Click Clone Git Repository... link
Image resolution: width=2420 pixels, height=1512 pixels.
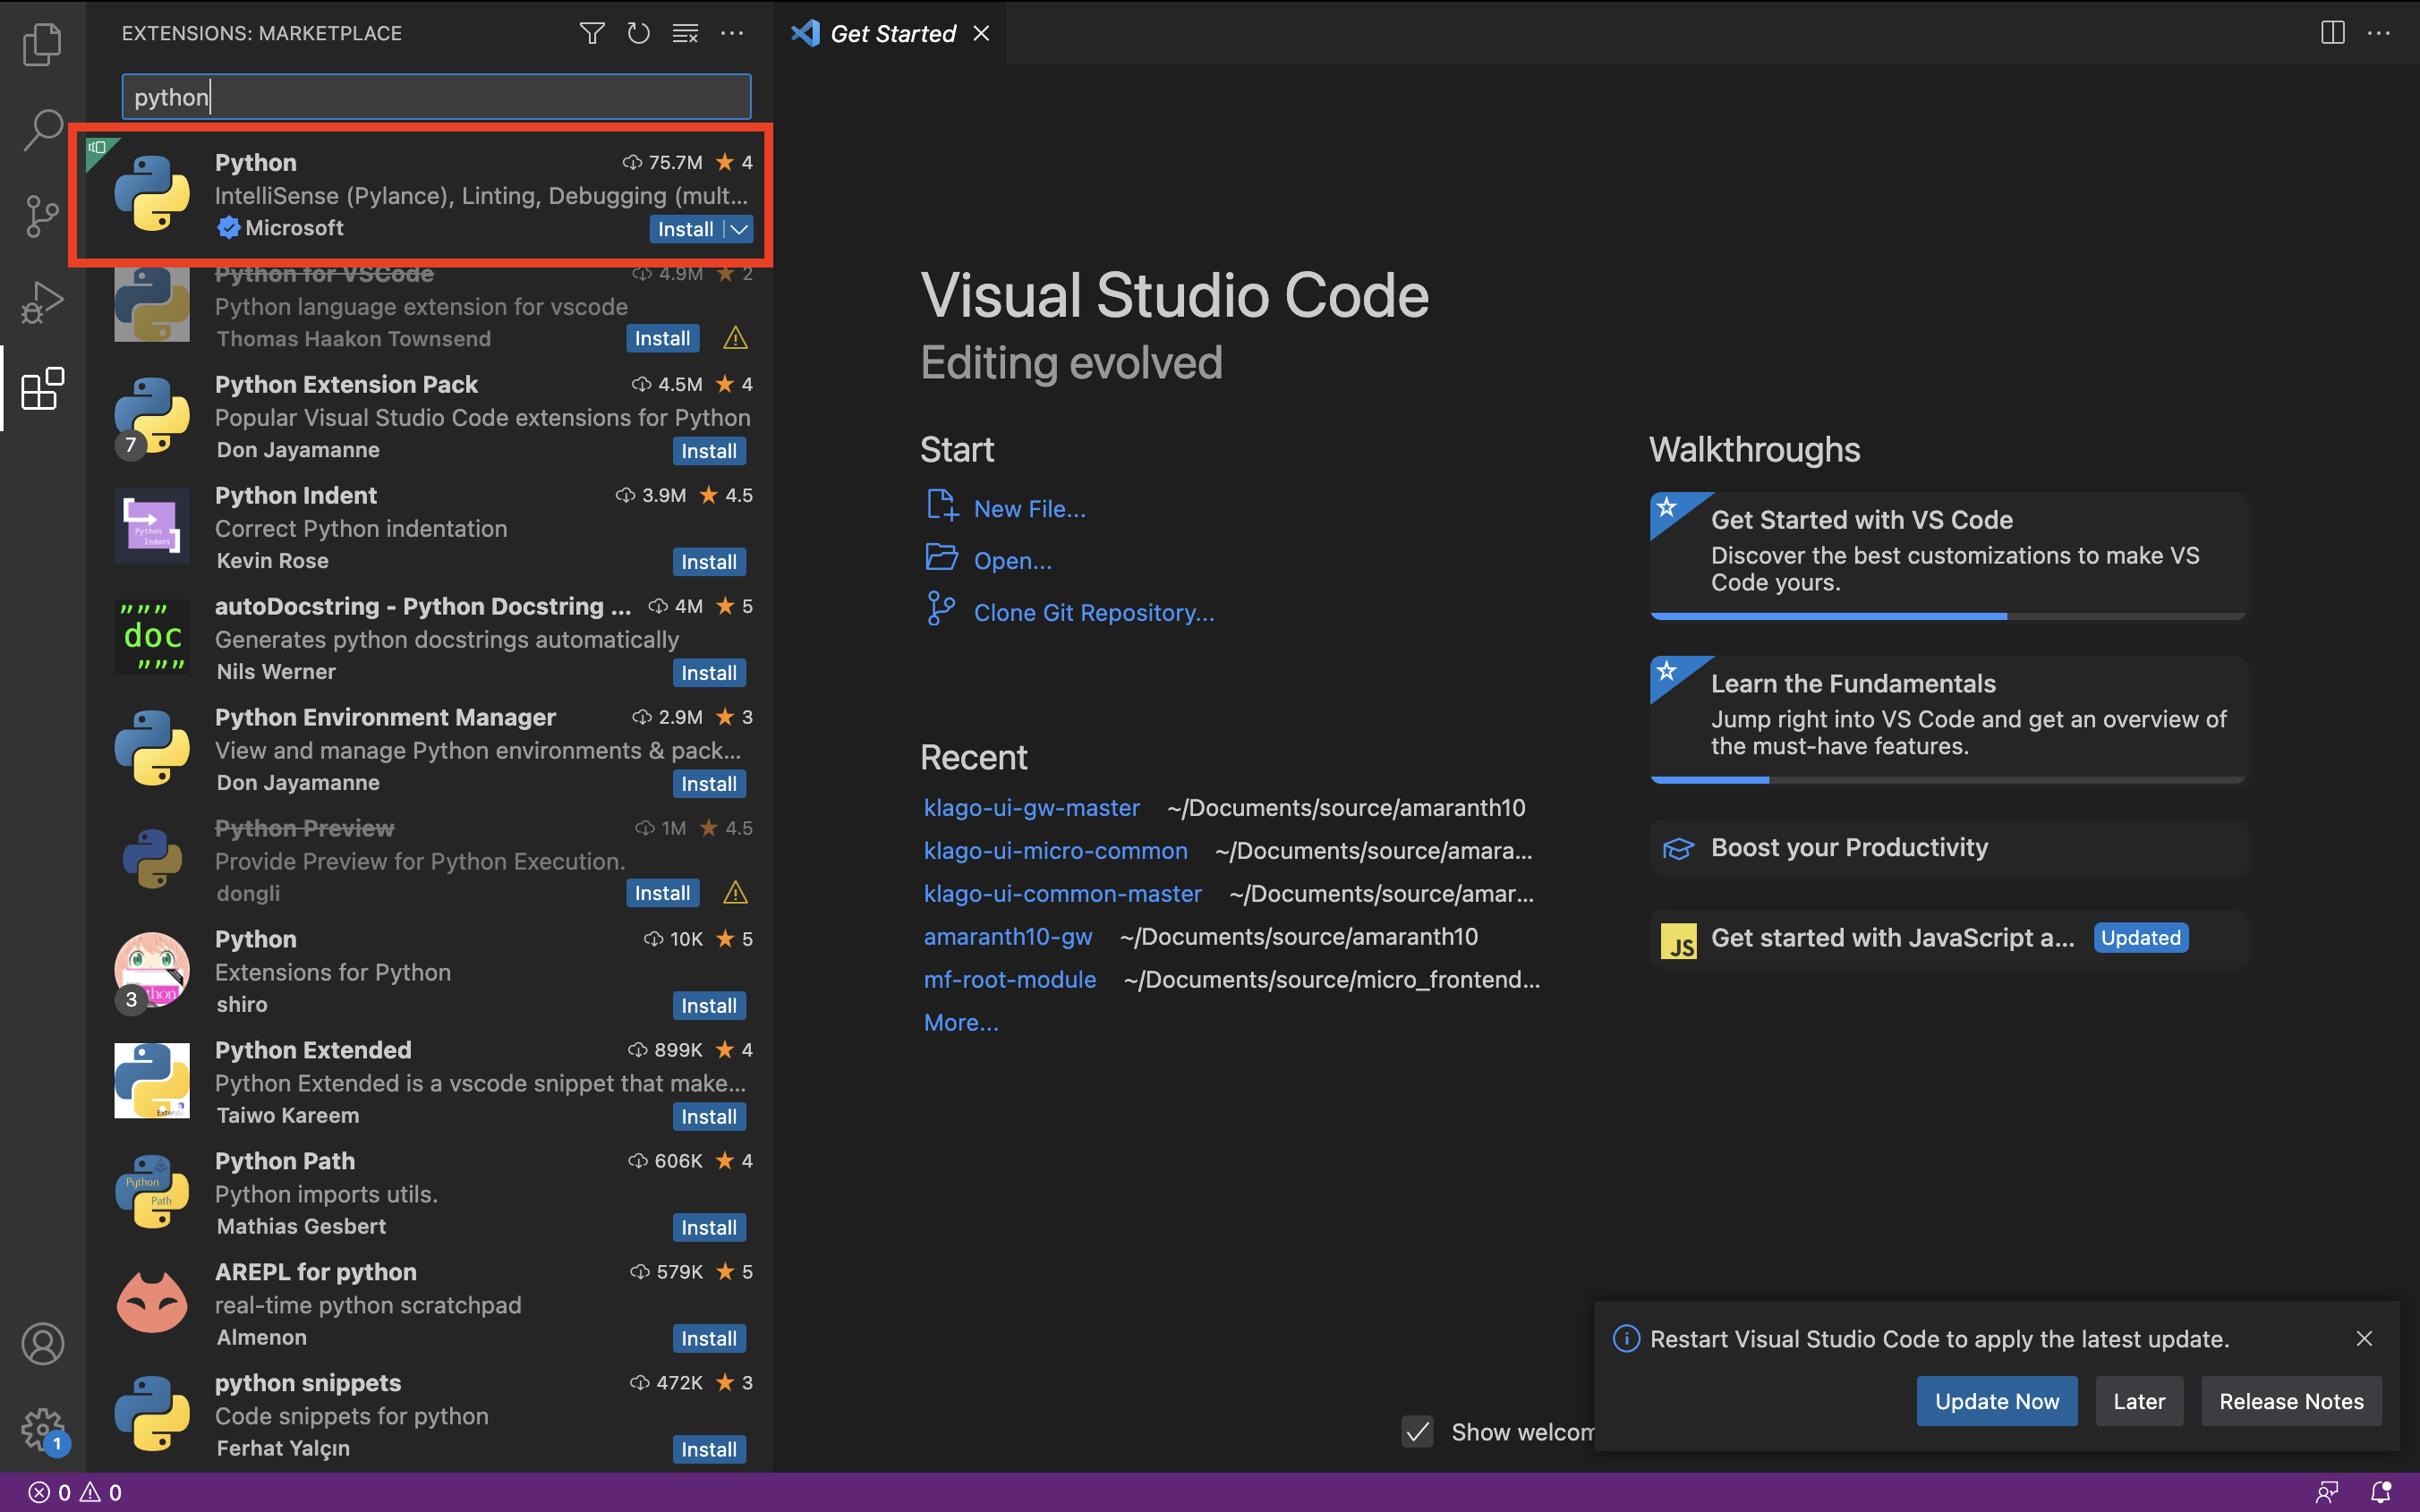pos(1094,613)
